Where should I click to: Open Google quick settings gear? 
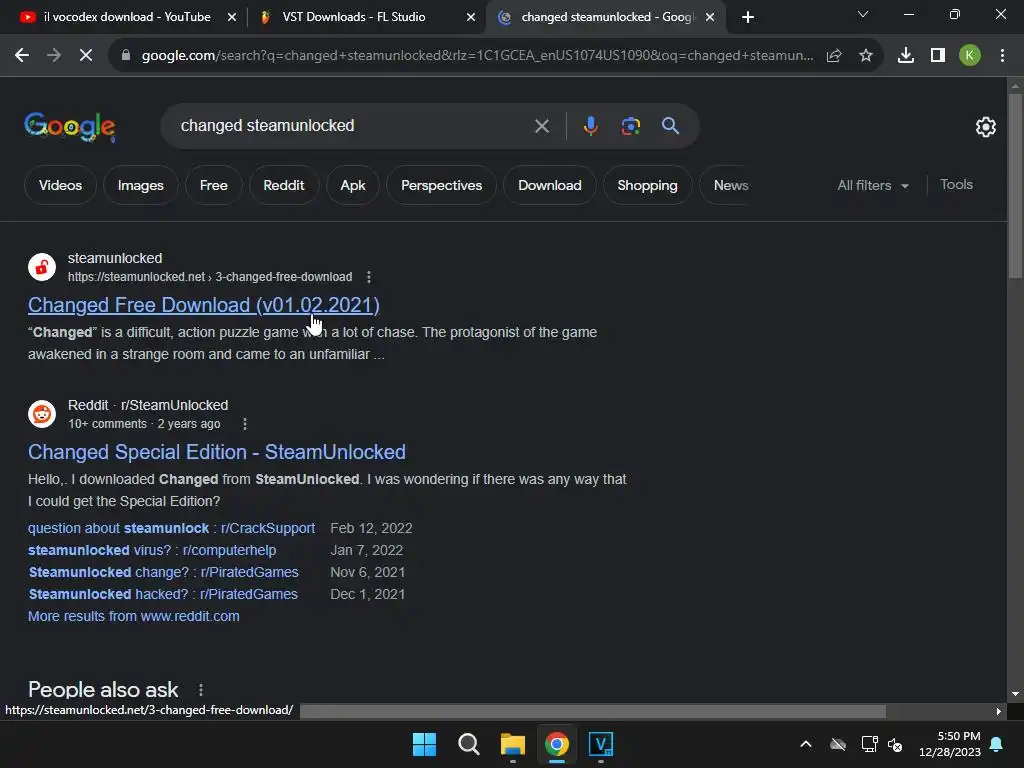(985, 127)
